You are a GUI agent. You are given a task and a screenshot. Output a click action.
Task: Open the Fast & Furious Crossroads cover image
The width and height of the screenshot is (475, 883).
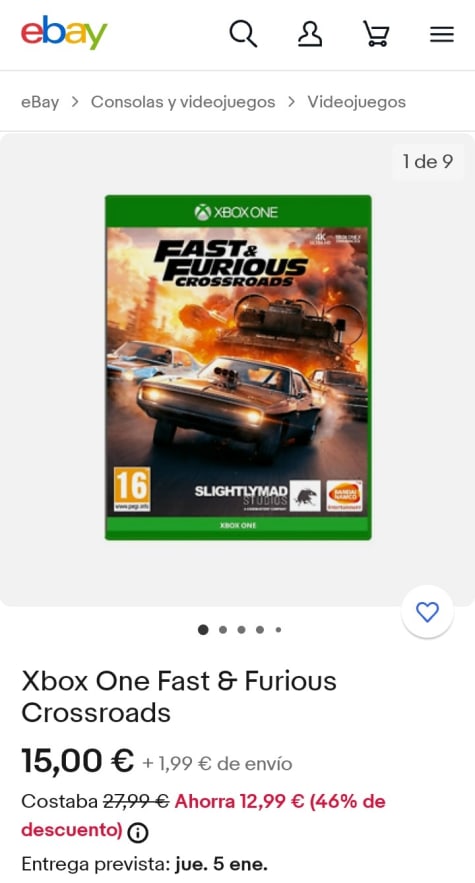point(238,367)
